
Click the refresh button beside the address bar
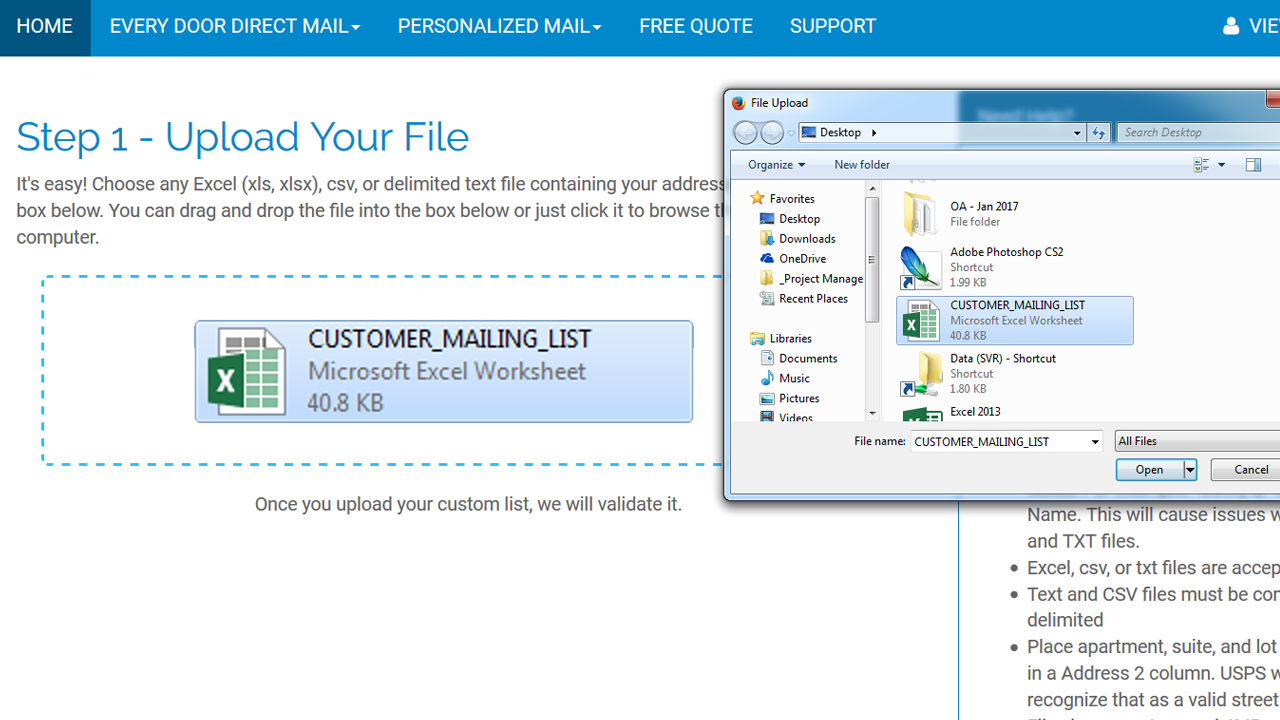1098,133
